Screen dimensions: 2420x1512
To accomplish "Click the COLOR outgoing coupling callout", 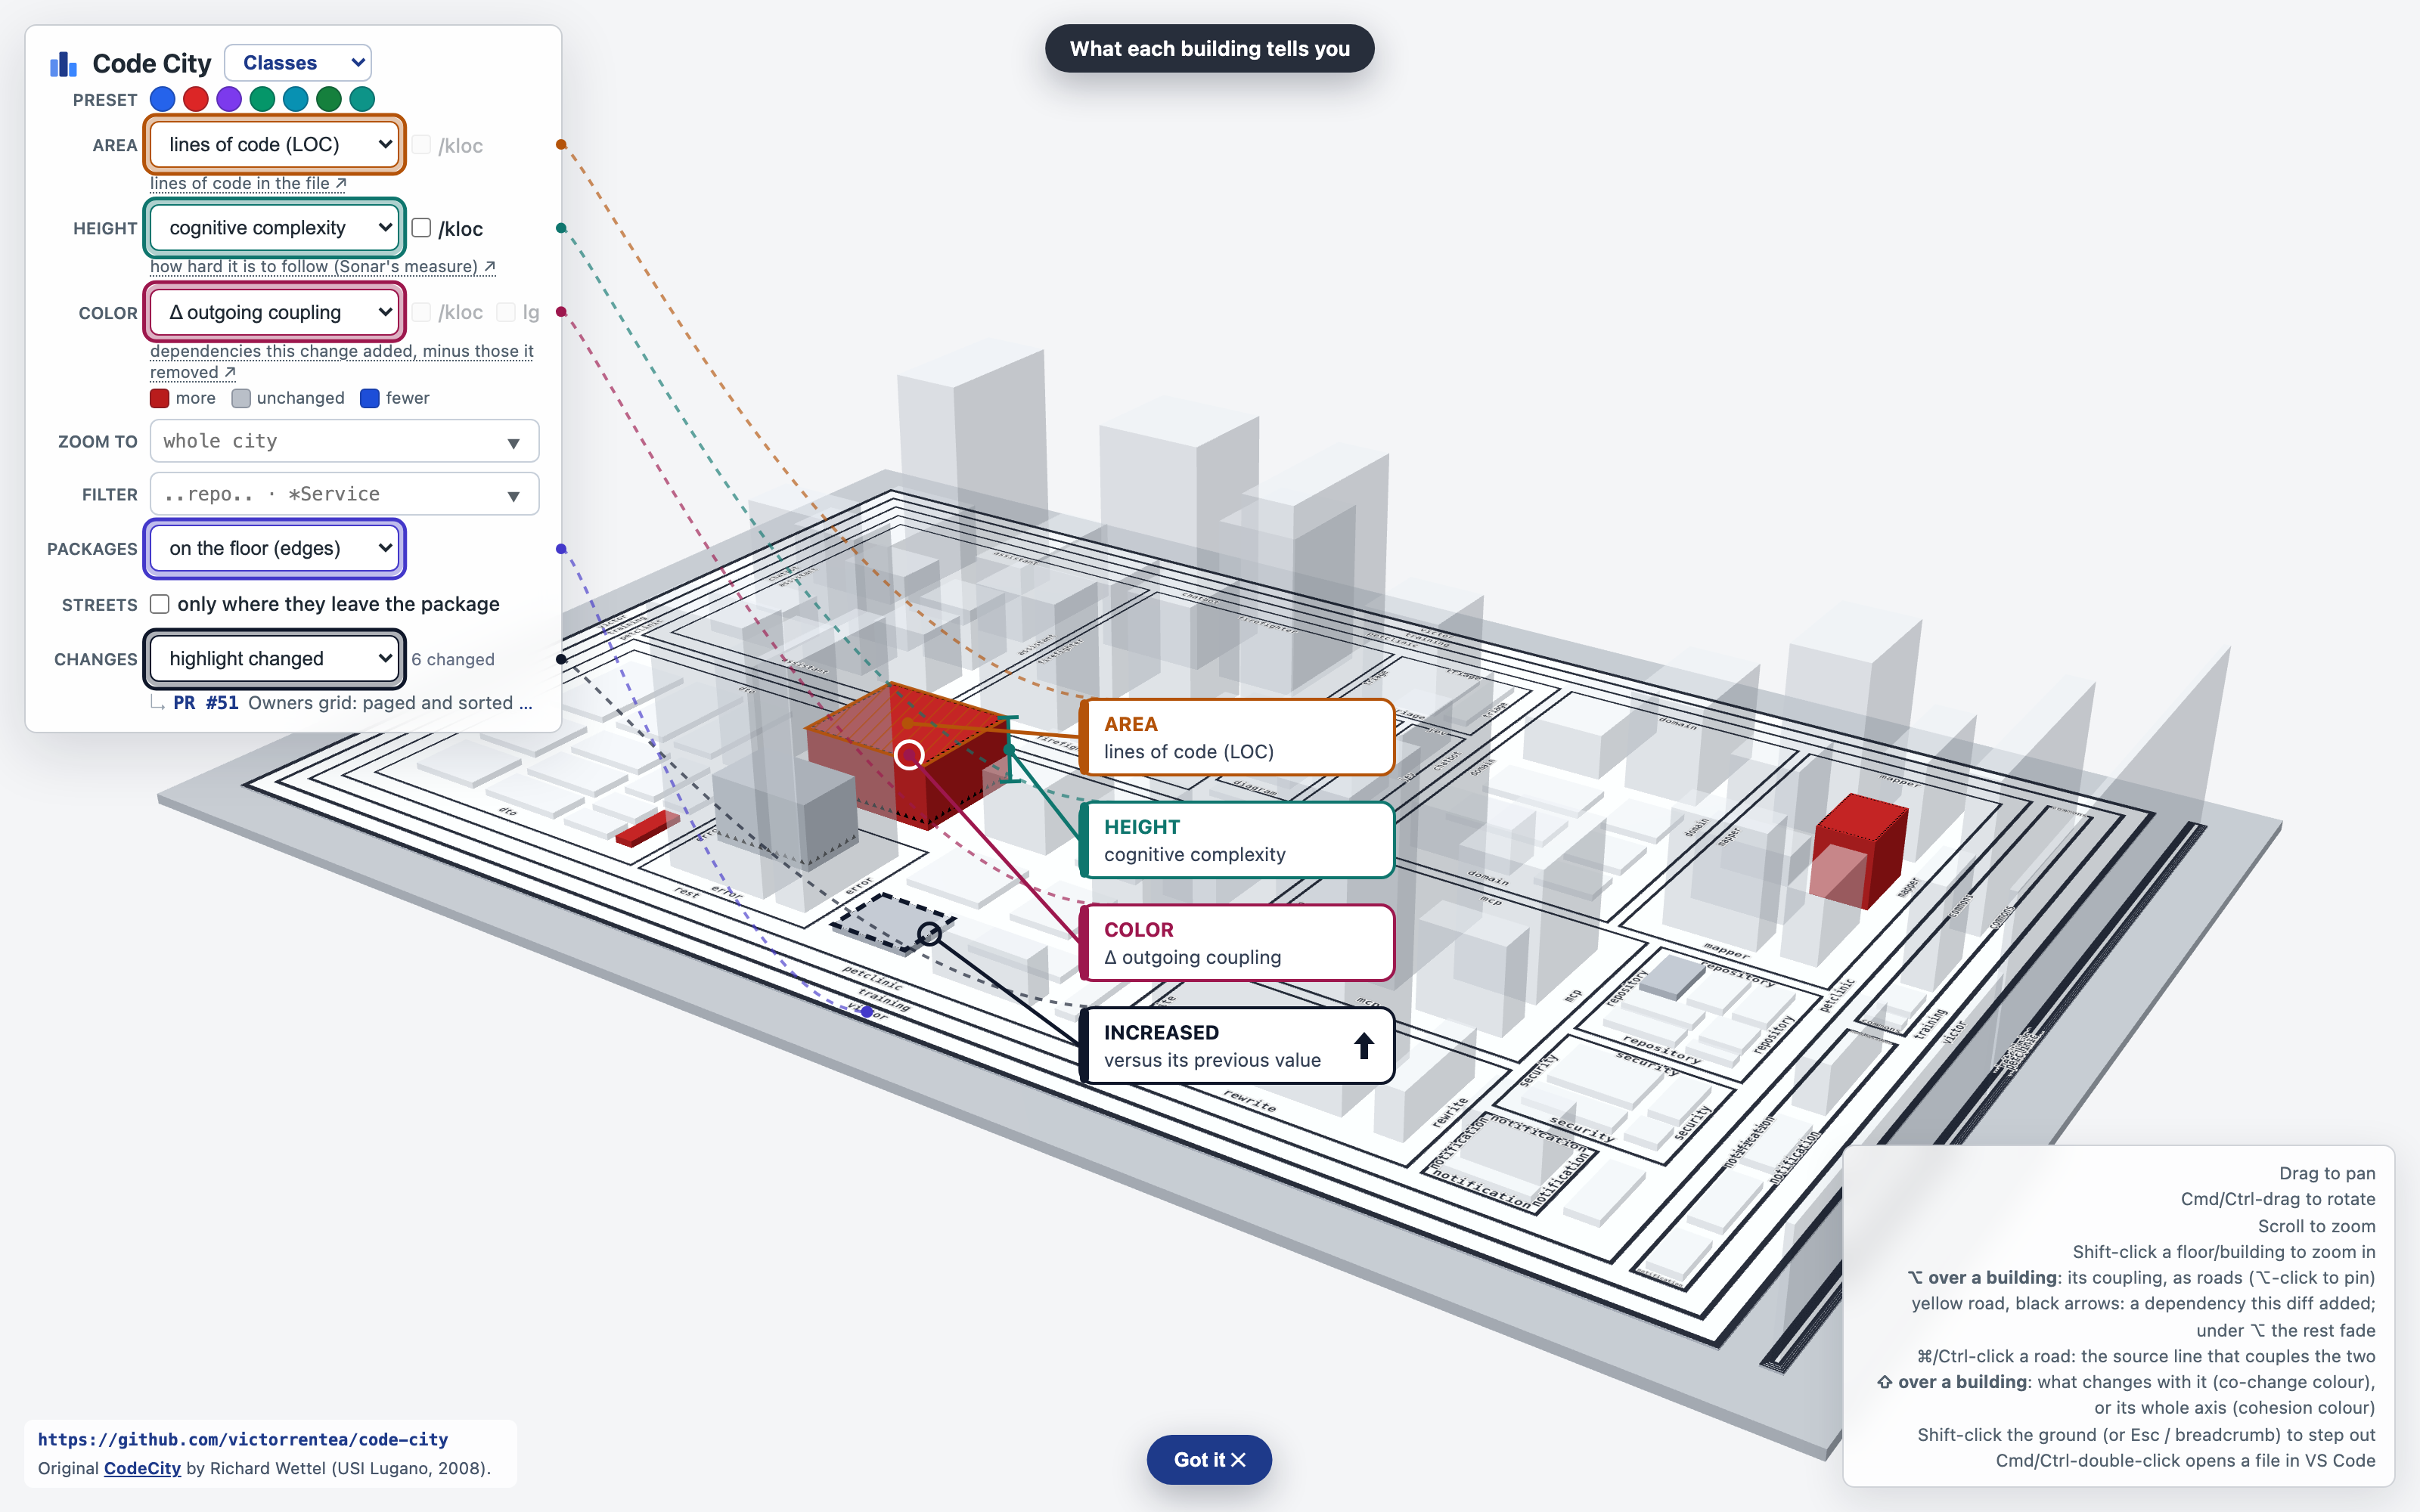I will (1237, 943).
